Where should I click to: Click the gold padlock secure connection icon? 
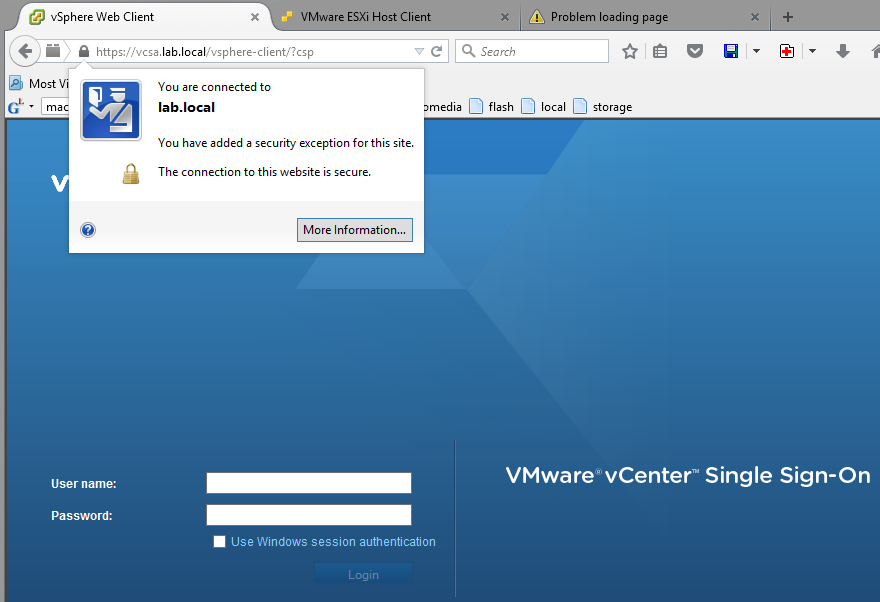coord(131,174)
